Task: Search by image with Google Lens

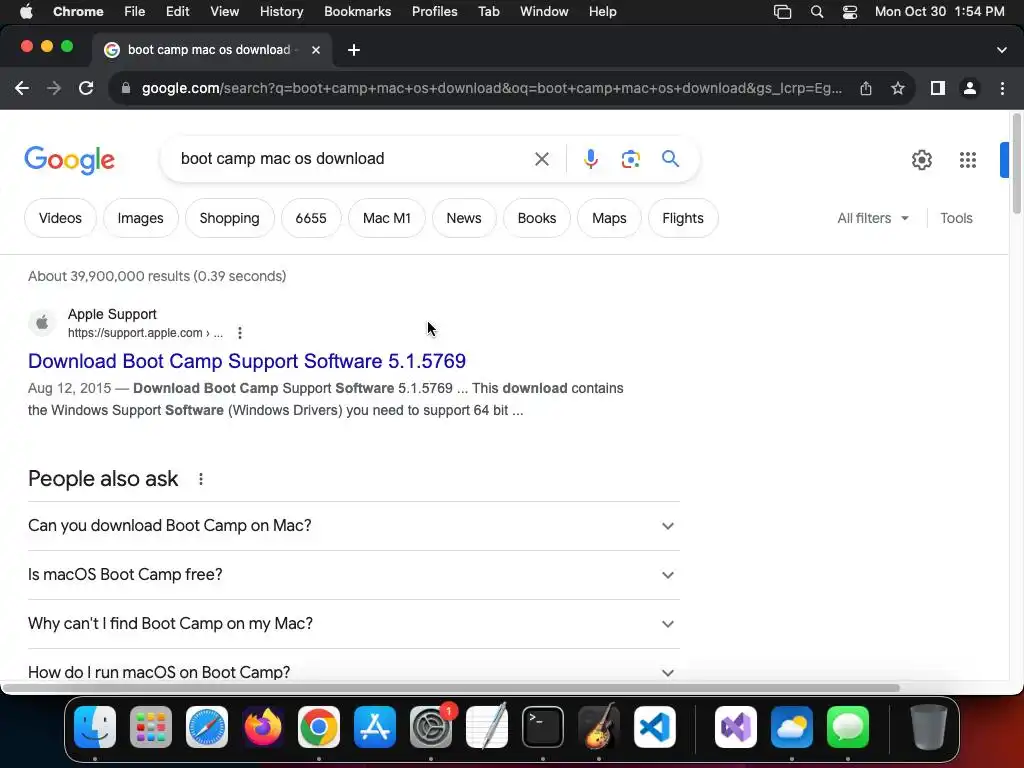Action: [x=630, y=159]
